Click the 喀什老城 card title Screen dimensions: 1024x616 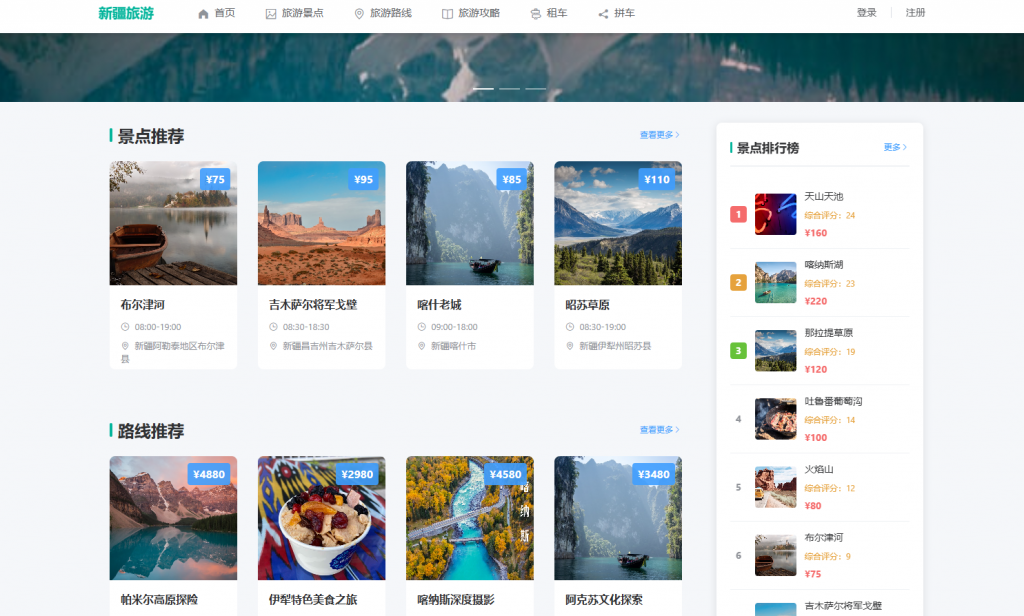(439, 304)
